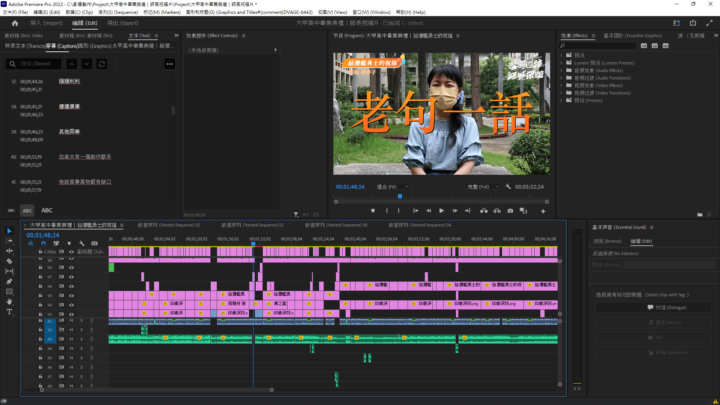This screenshot has height=405, width=720.
Task: Open playback resolution Full dropdown
Action: (485, 187)
